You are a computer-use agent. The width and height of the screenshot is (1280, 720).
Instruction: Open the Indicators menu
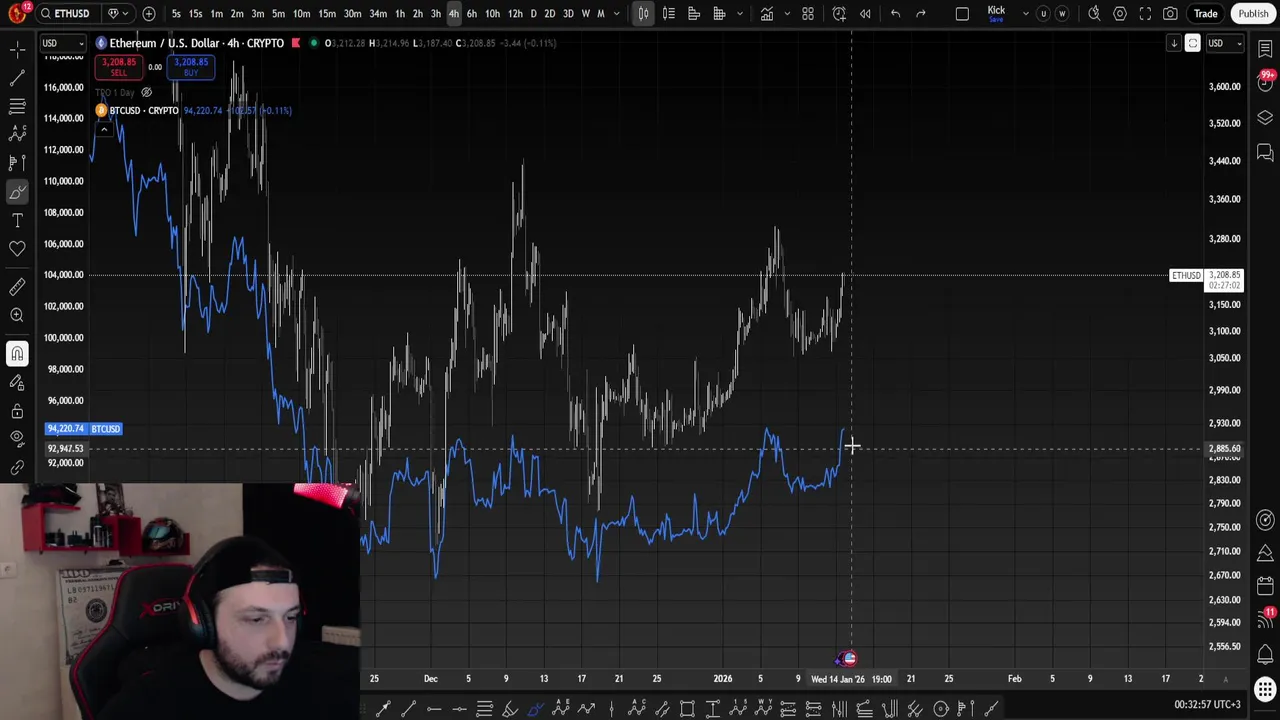pyautogui.click(x=766, y=14)
